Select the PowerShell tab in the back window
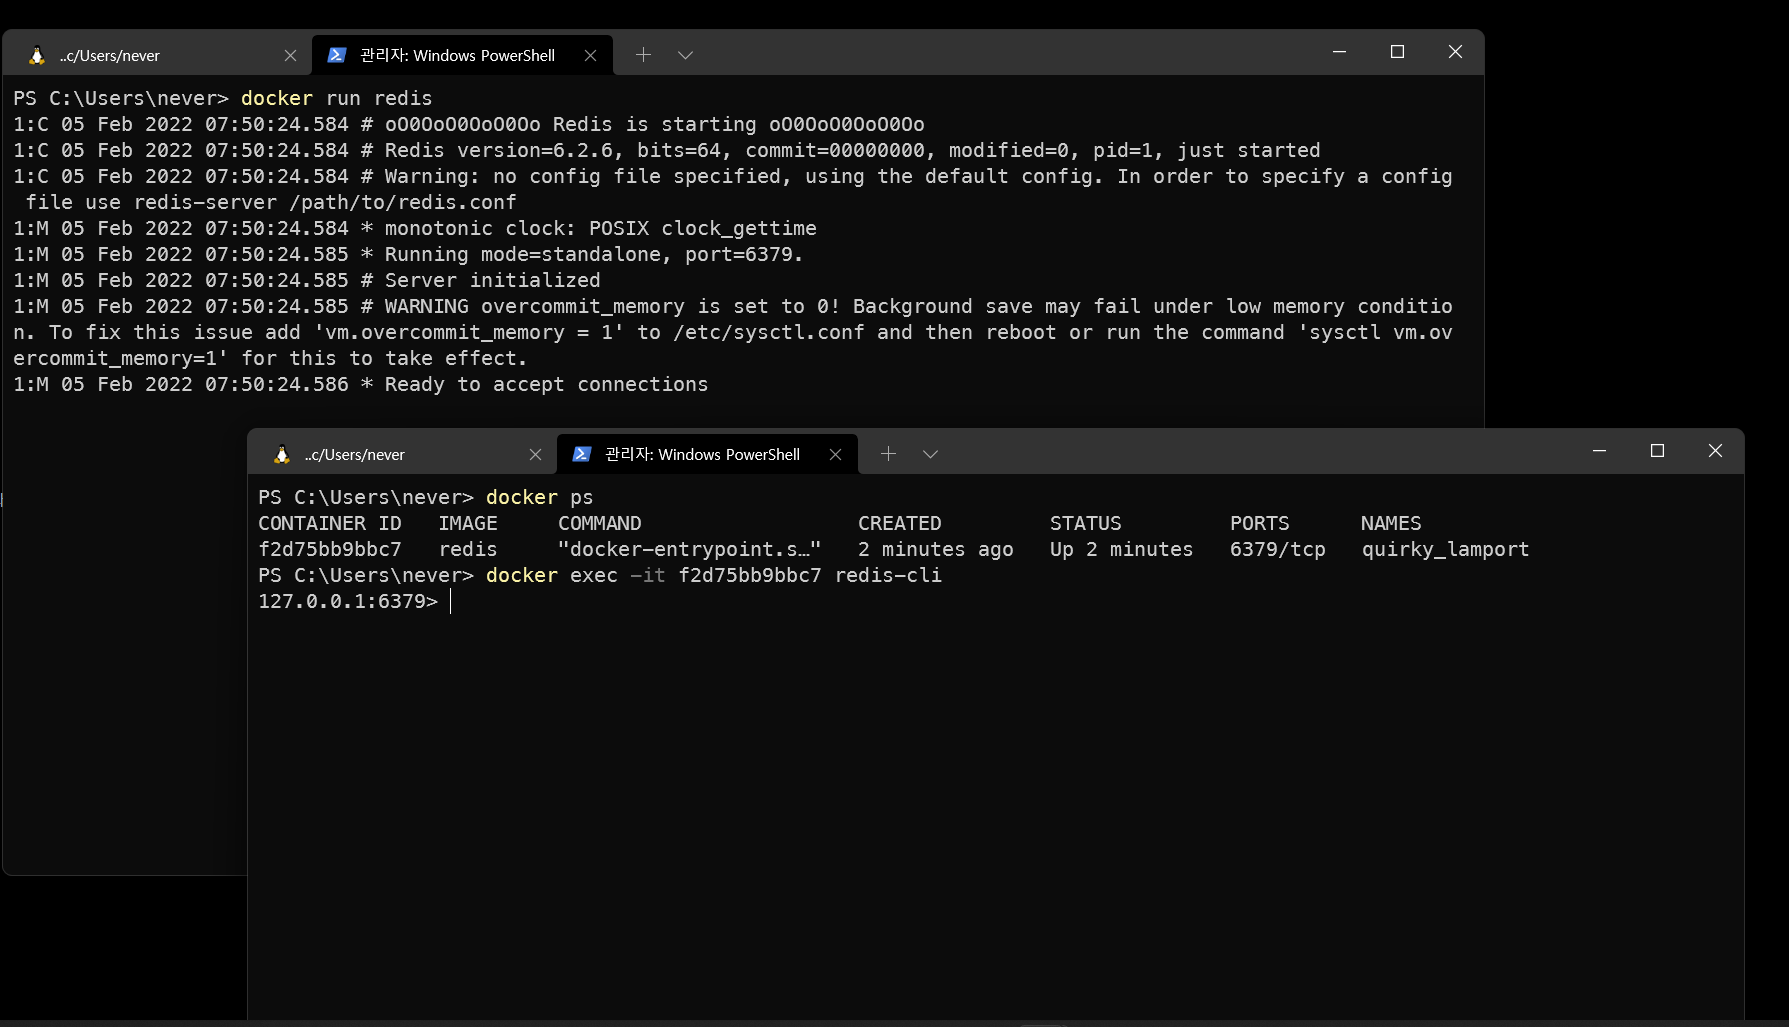1789x1027 pixels. tap(463, 55)
